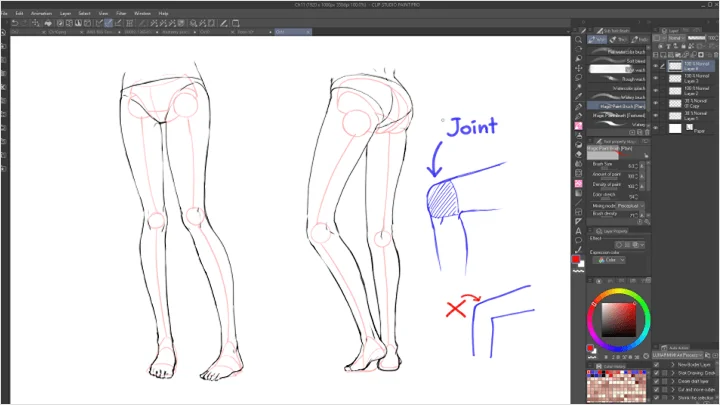Hide Layer 4 with its eye icon
The height and width of the screenshot is (405, 720).
click(x=656, y=66)
